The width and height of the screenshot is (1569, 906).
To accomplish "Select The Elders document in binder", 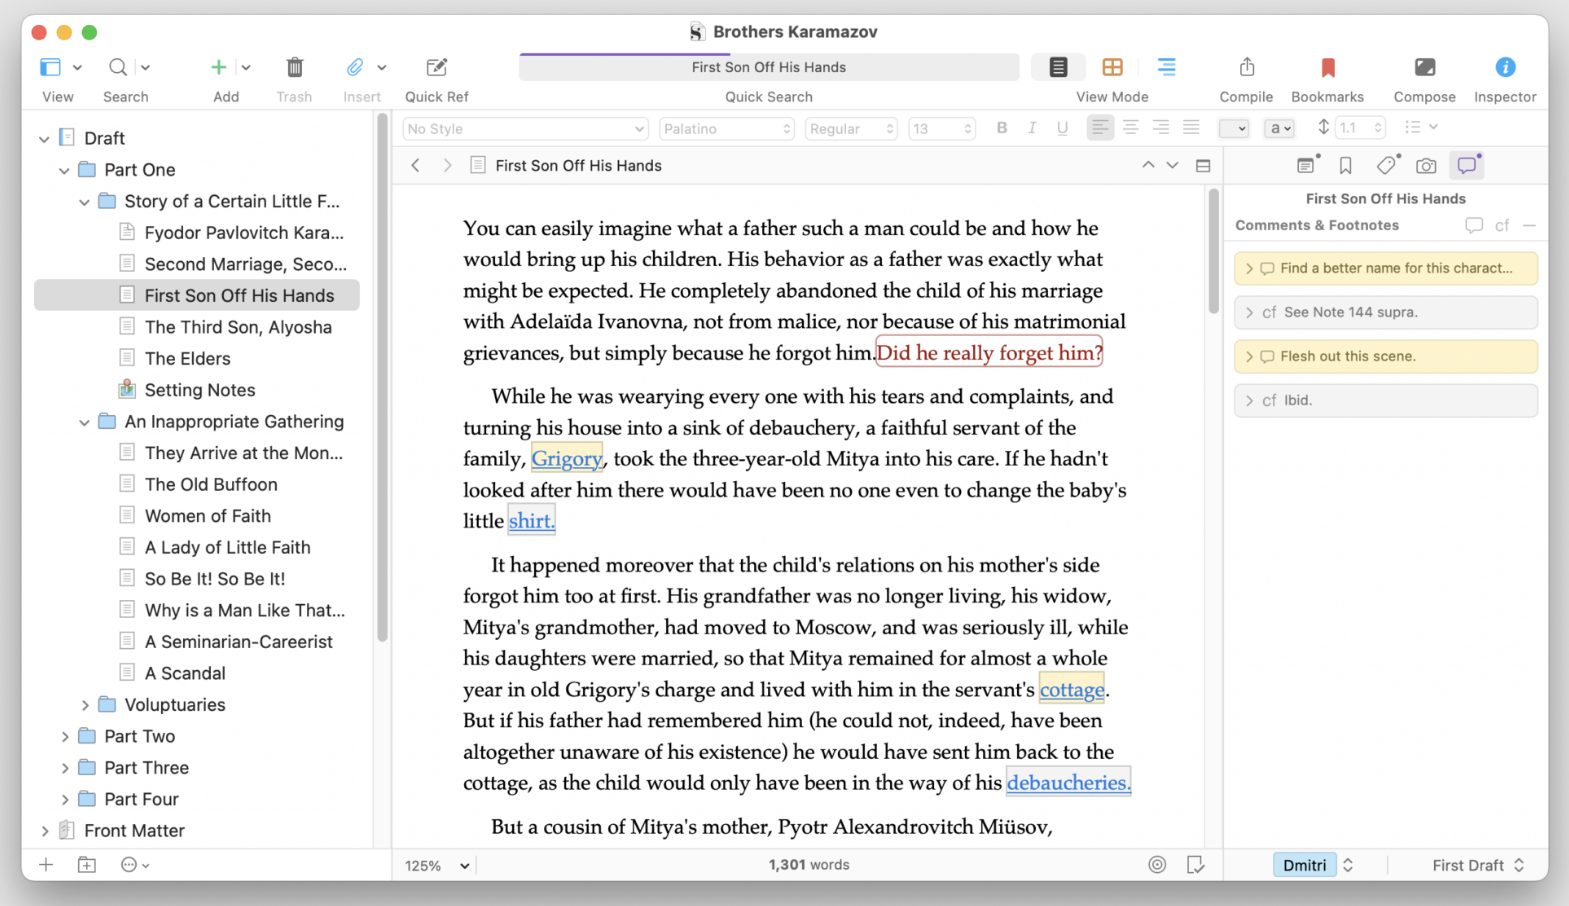I will pyautogui.click(x=187, y=358).
